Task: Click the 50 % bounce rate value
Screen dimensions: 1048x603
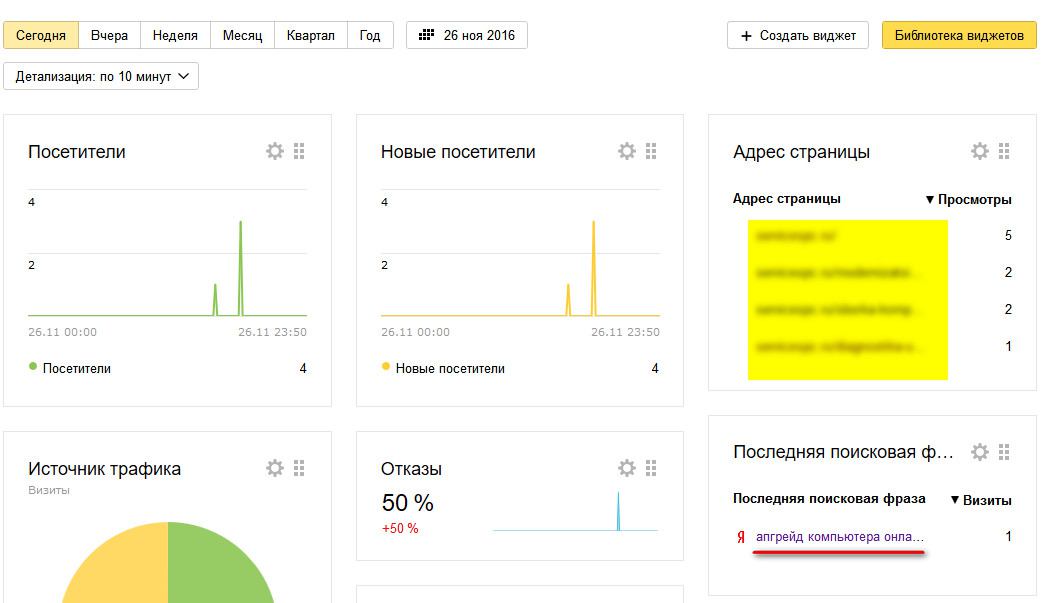Action: click(x=408, y=503)
